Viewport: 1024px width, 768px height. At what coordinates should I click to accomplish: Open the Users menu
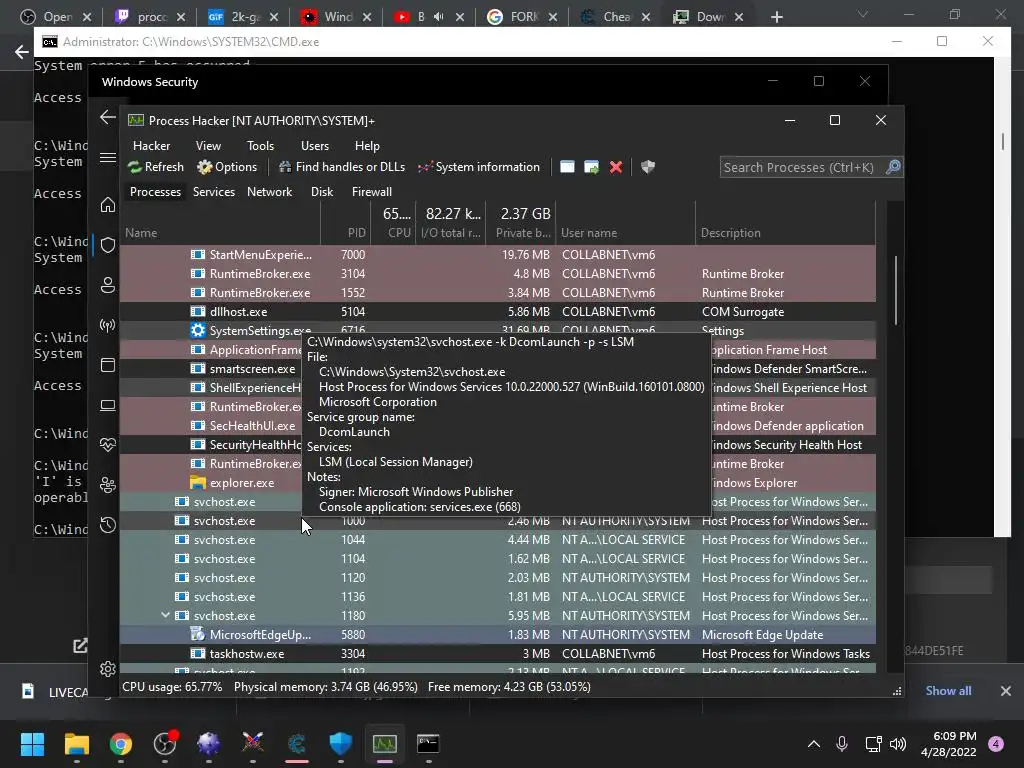coord(315,146)
